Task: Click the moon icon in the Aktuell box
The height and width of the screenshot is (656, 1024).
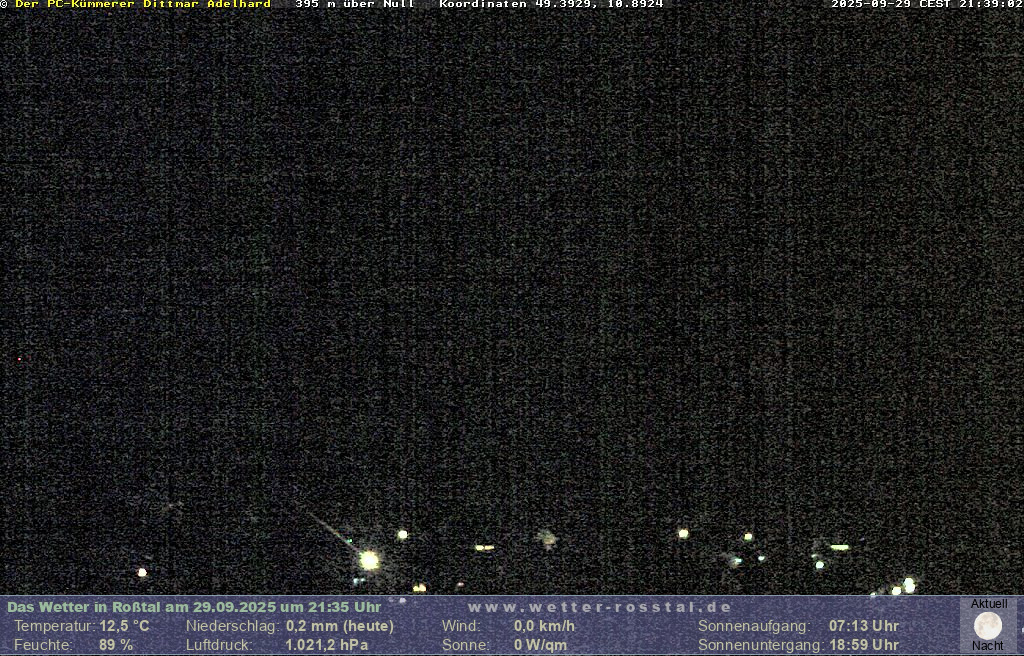Action: click(x=987, y=626)
